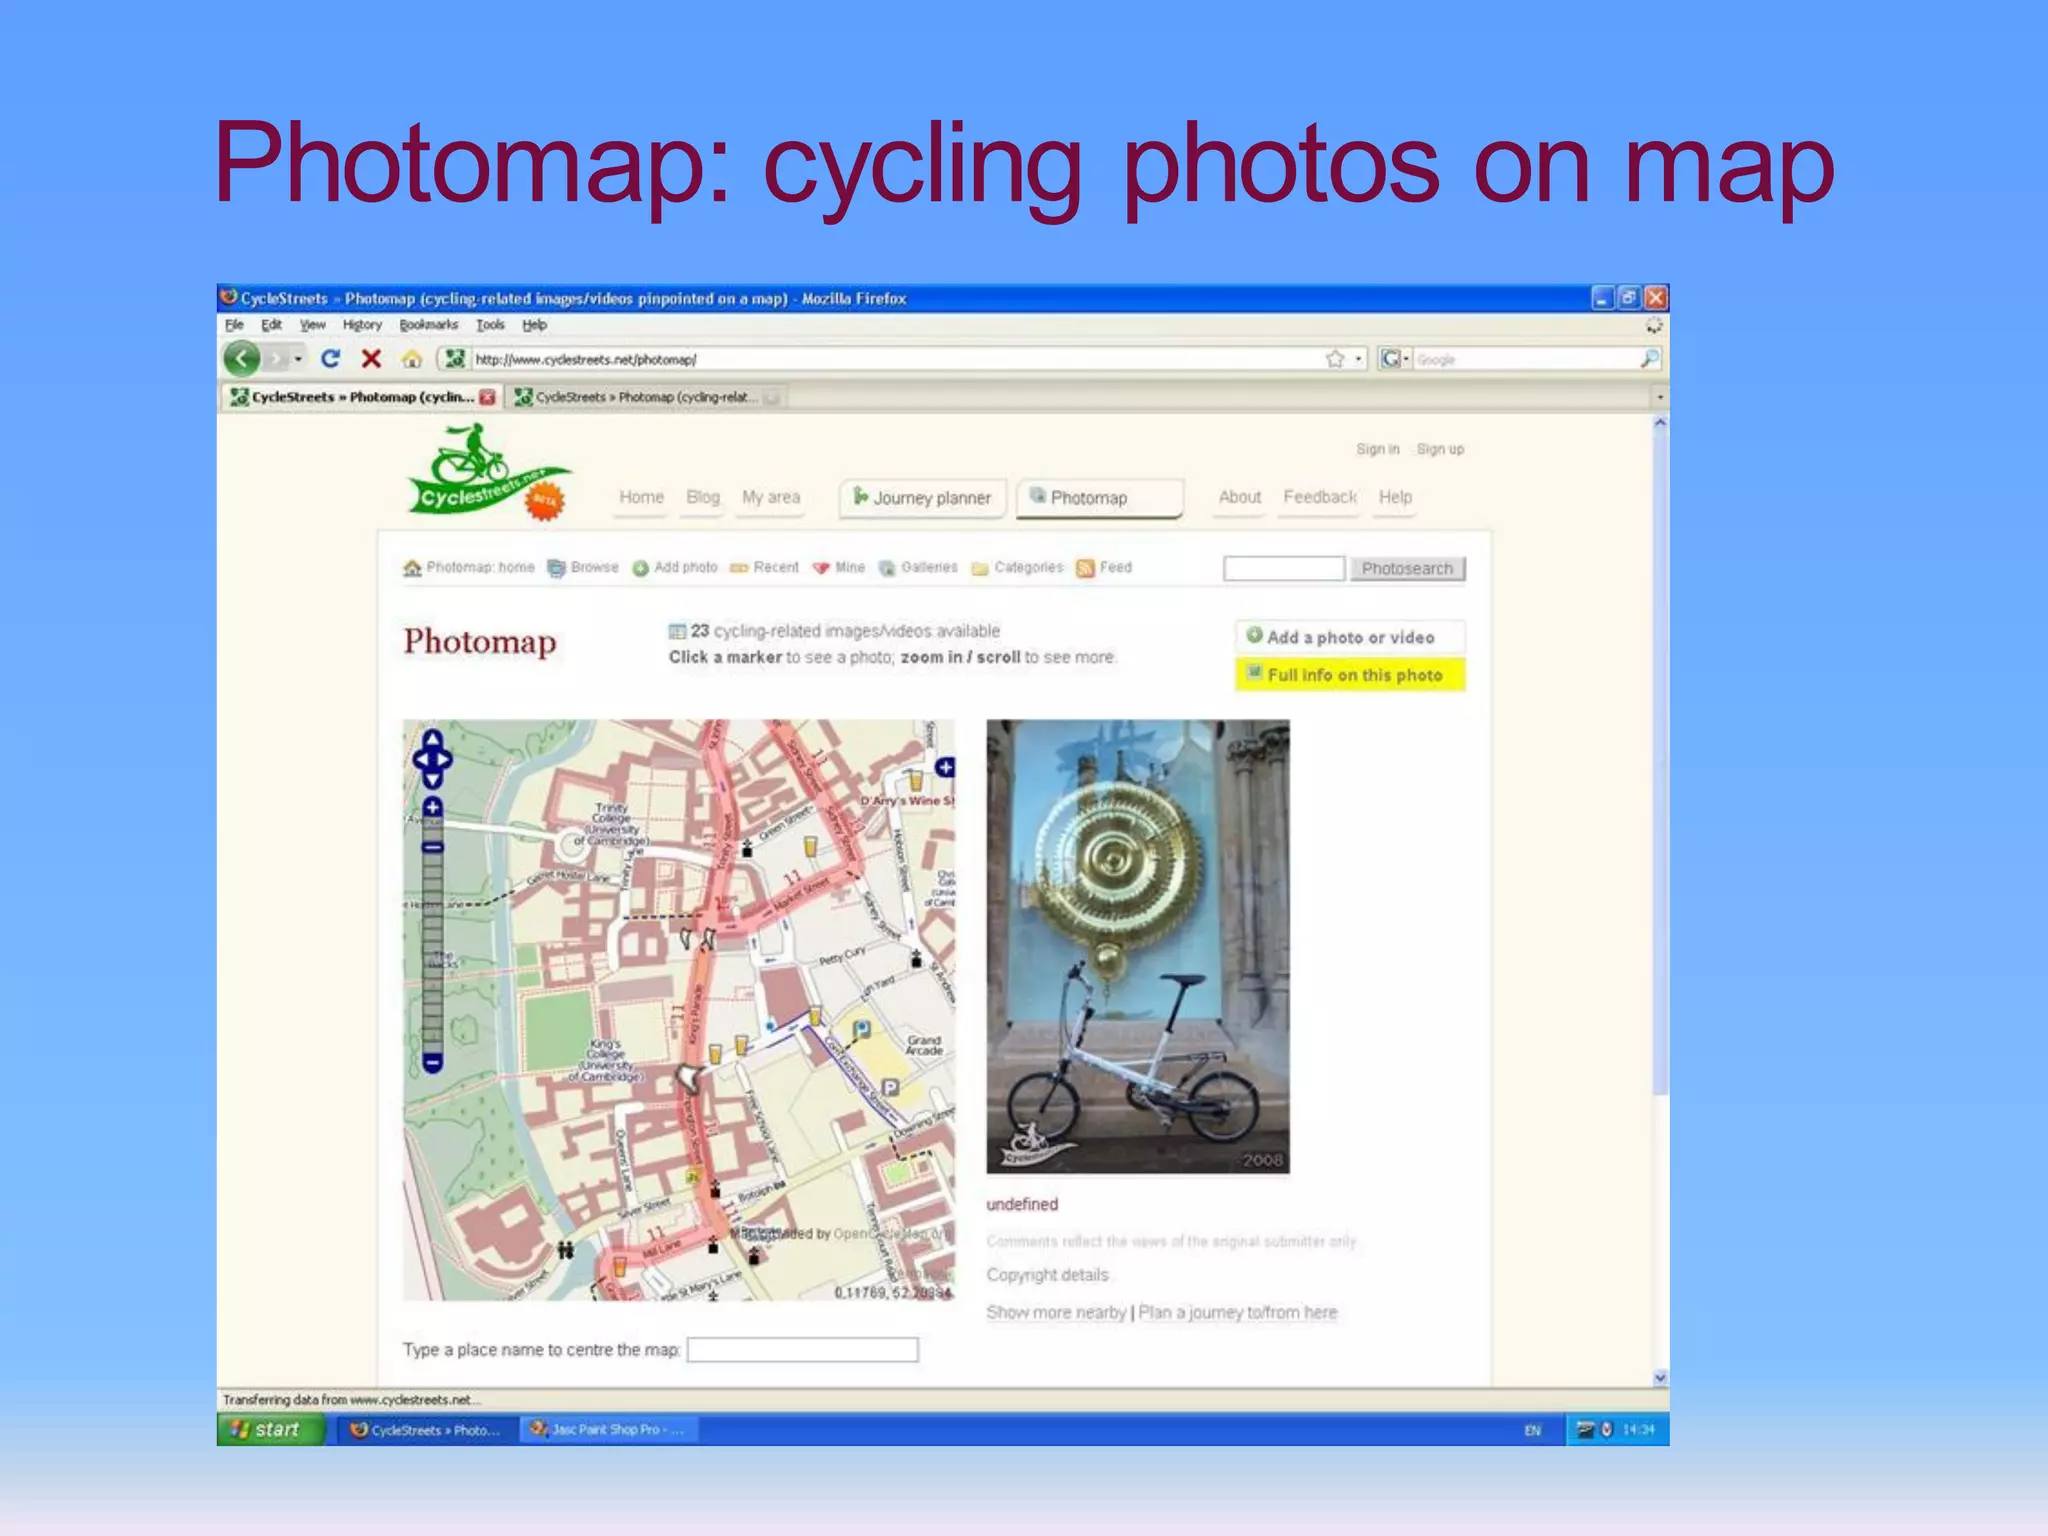Viewport: 2048px width, 1536px height.
Task: Click the Browse icon in the Photomap toolbar
Action: [556, 568]
